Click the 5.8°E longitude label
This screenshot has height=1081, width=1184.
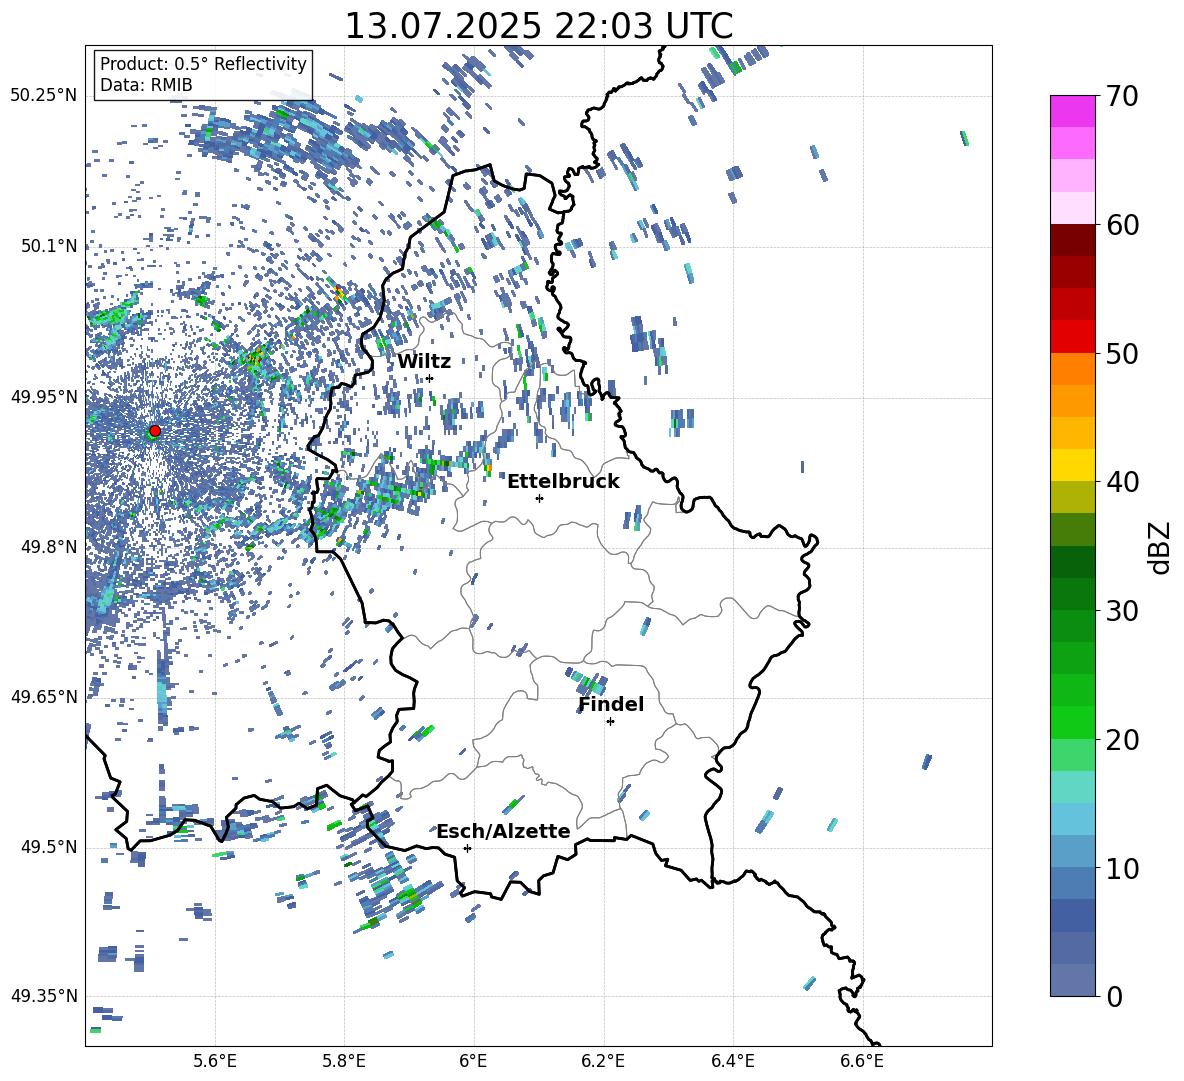pos(344,1061)
